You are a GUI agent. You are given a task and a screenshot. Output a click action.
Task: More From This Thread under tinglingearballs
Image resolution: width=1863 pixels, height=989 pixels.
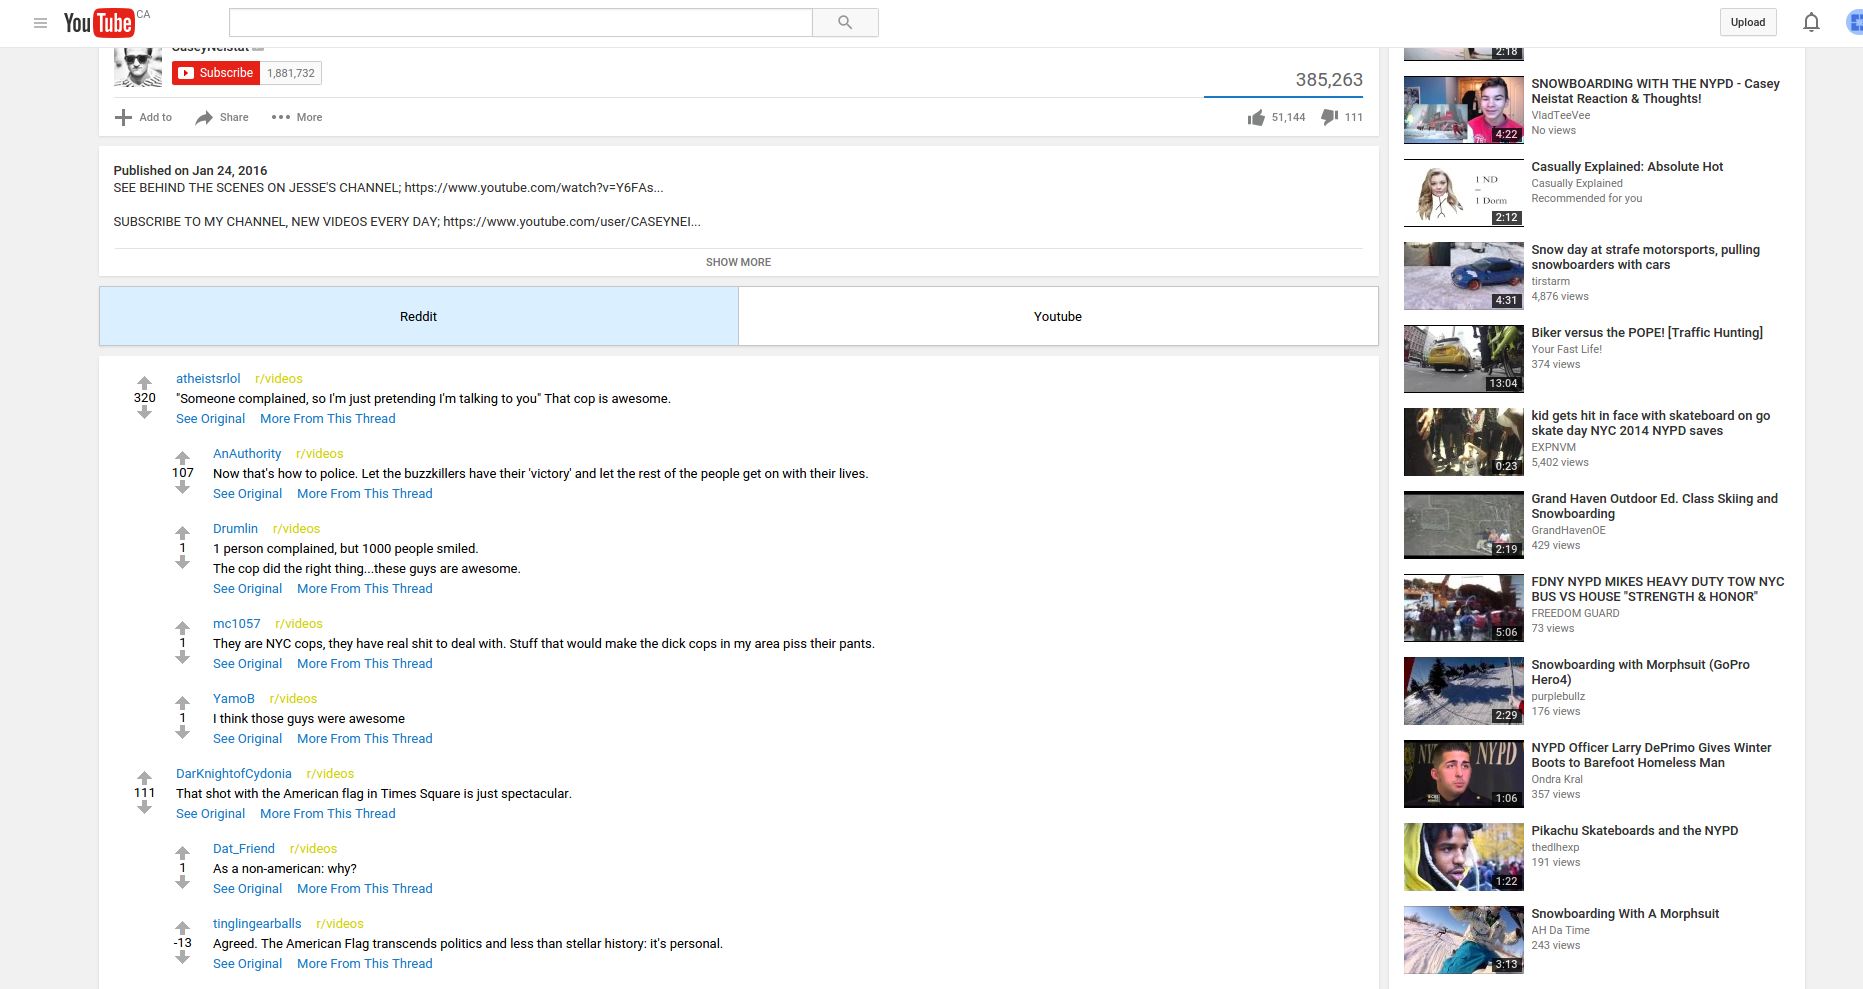pyautogui.click(x=365, y=964)
